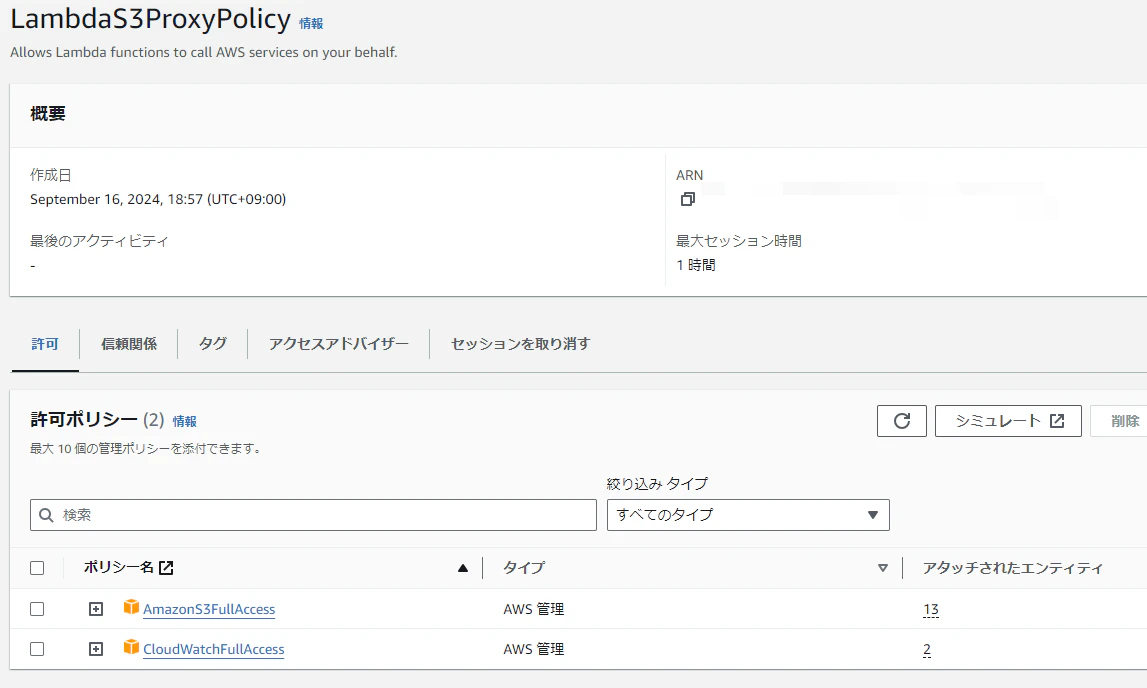Open the すべてのタイプ filter dropdown
1147x688 pixels.
(x=748, y=515)
